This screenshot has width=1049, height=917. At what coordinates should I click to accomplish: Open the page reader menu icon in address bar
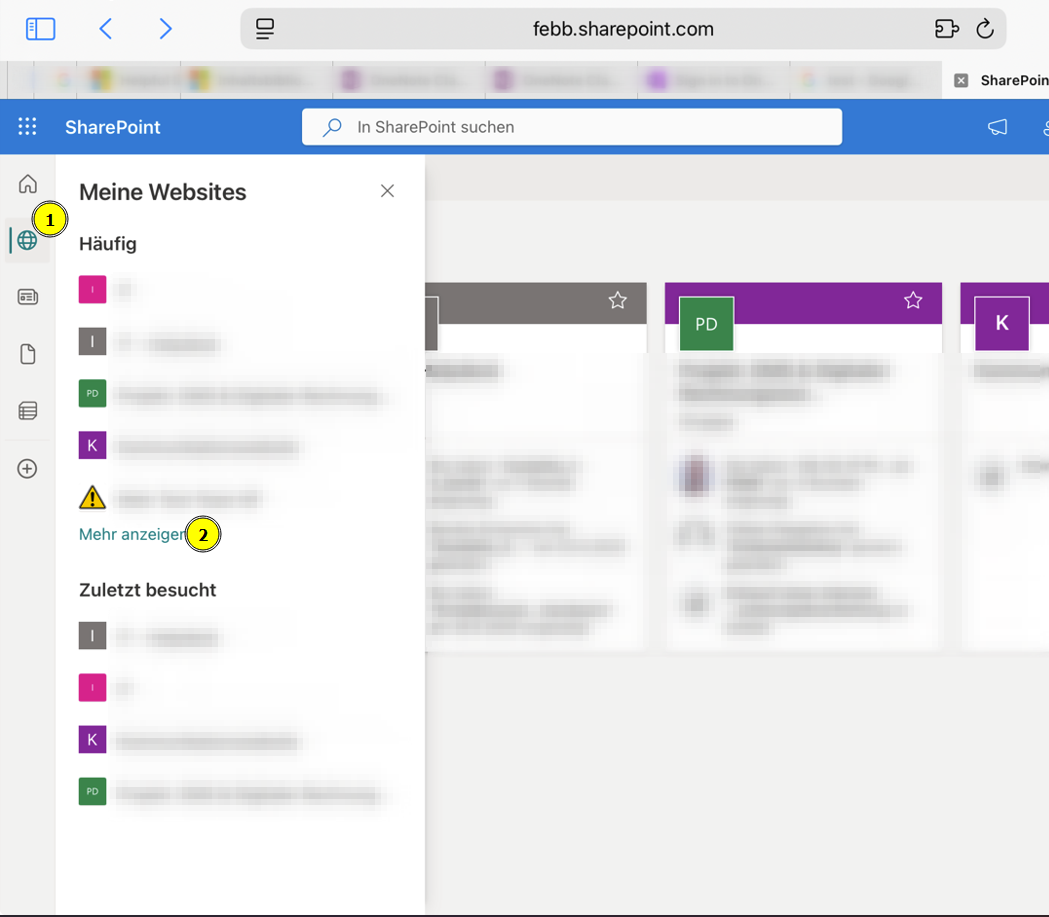[x=265, y=29]
